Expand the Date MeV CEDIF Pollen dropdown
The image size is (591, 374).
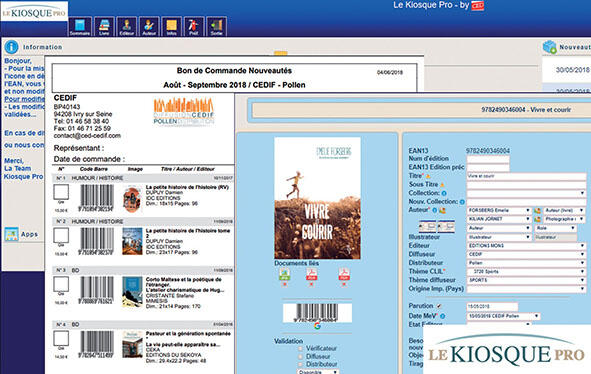tap(503, 316)
